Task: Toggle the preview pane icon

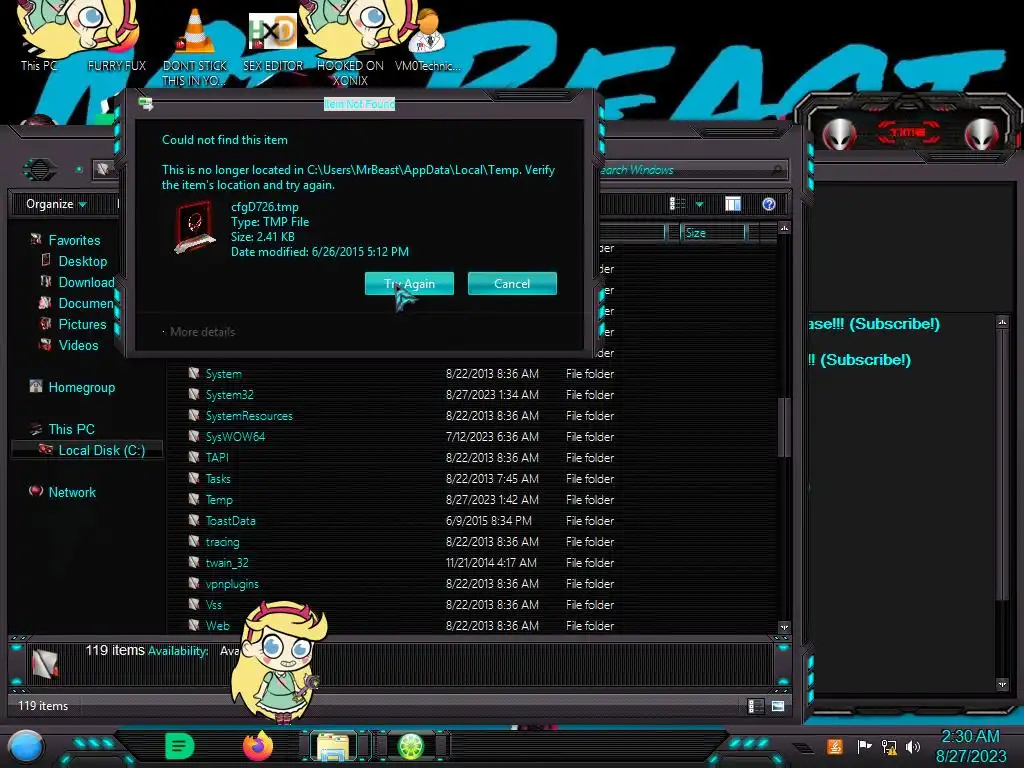Action: coord(733,204)
